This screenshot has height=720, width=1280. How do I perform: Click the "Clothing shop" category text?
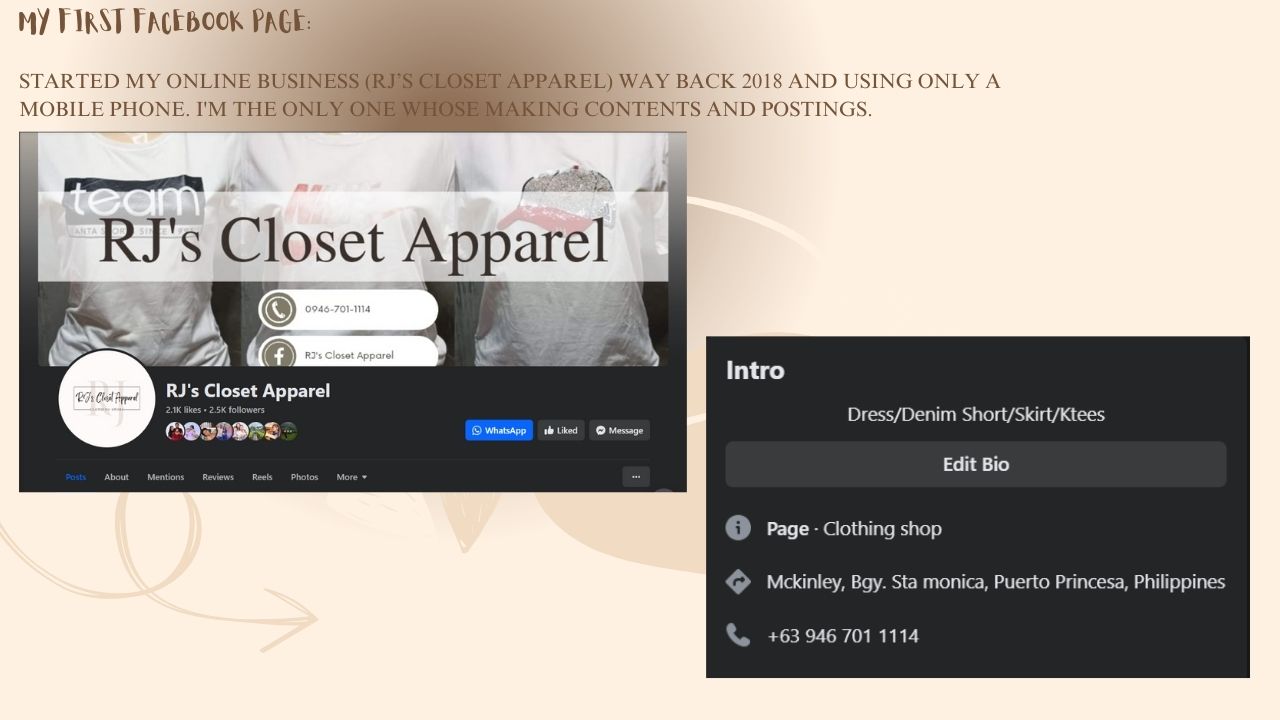click(x=883, y=528)
